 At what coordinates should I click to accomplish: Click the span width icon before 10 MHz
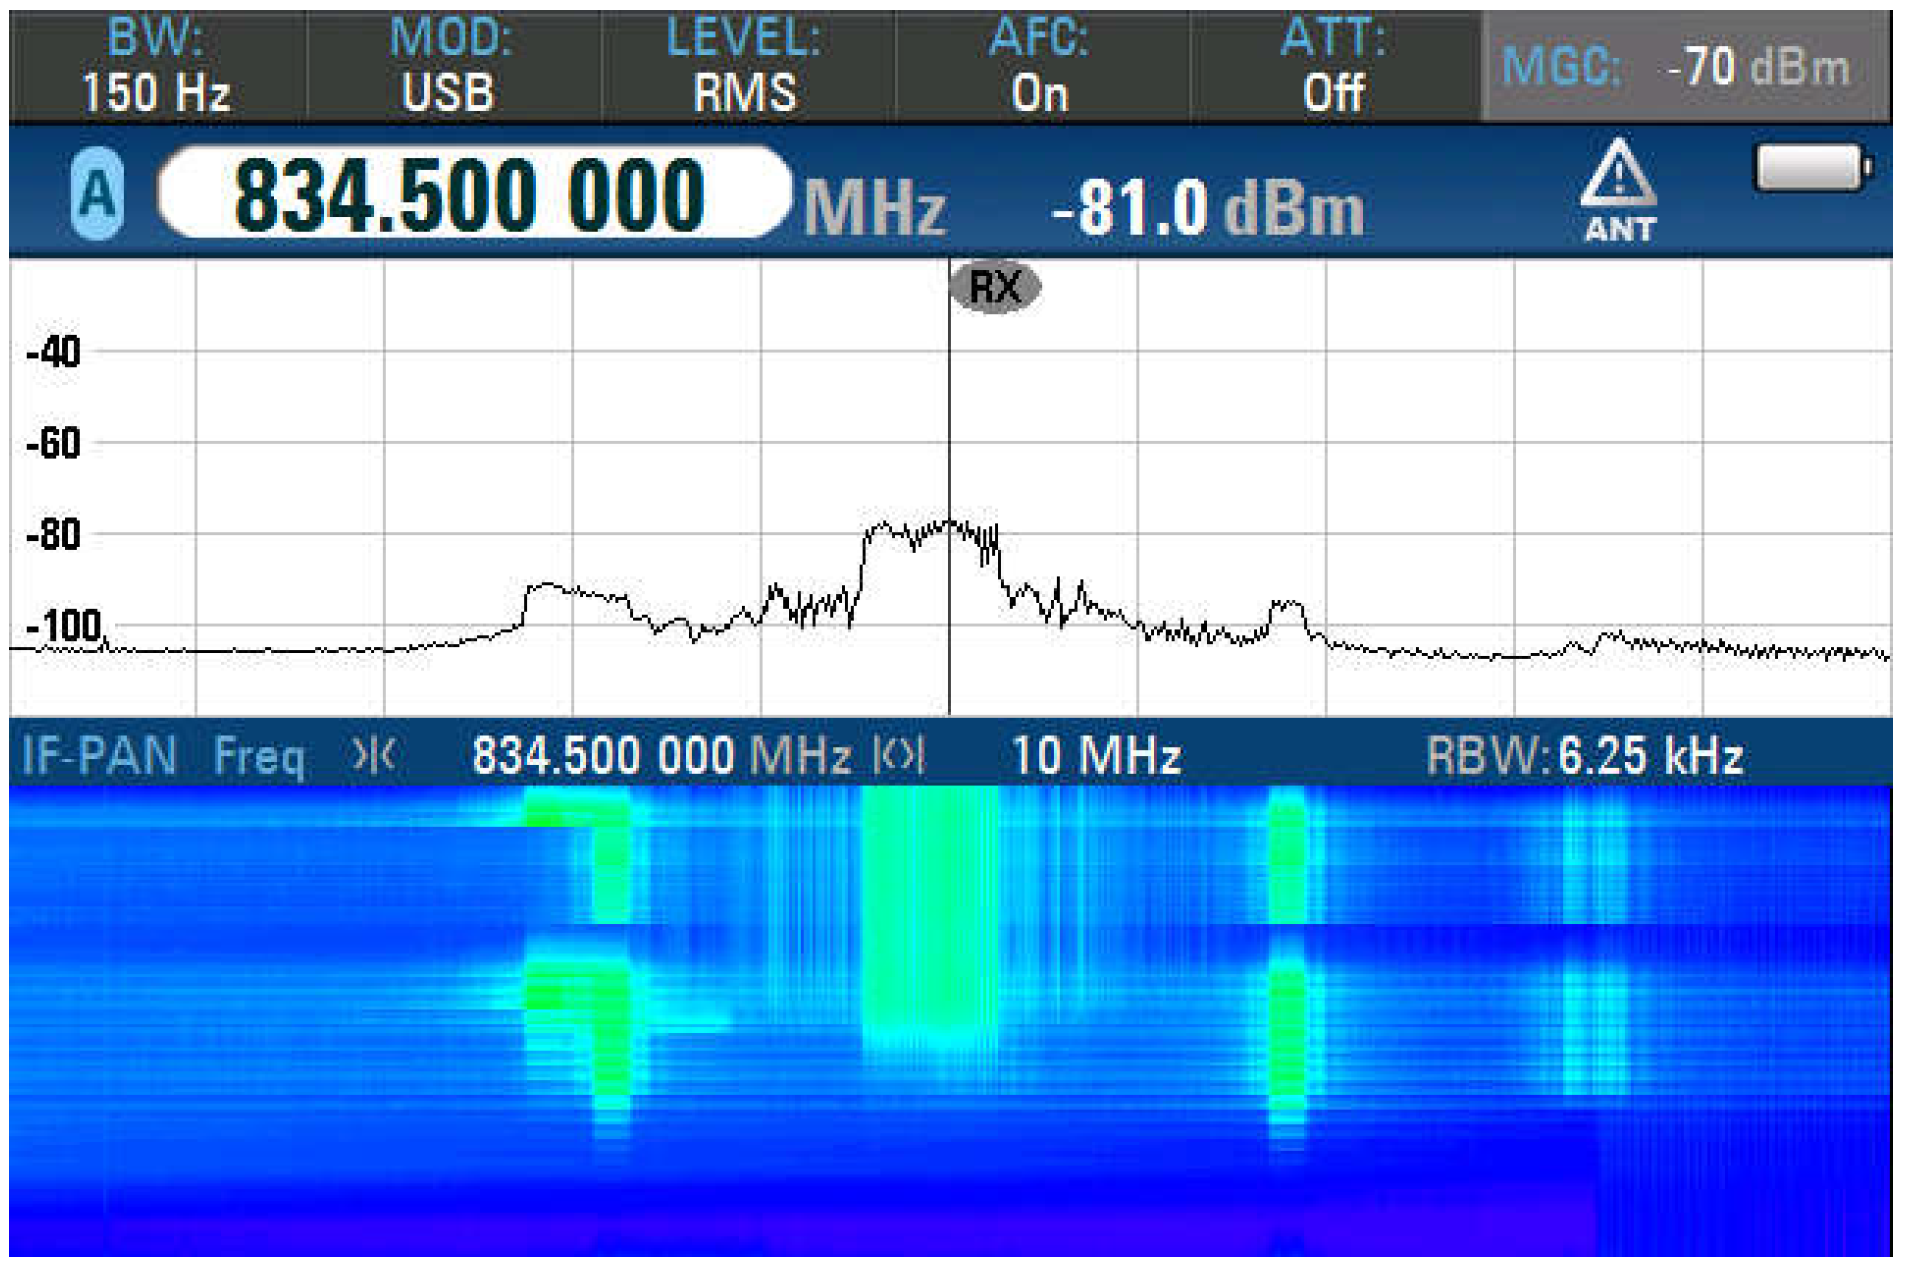(898, 755)
